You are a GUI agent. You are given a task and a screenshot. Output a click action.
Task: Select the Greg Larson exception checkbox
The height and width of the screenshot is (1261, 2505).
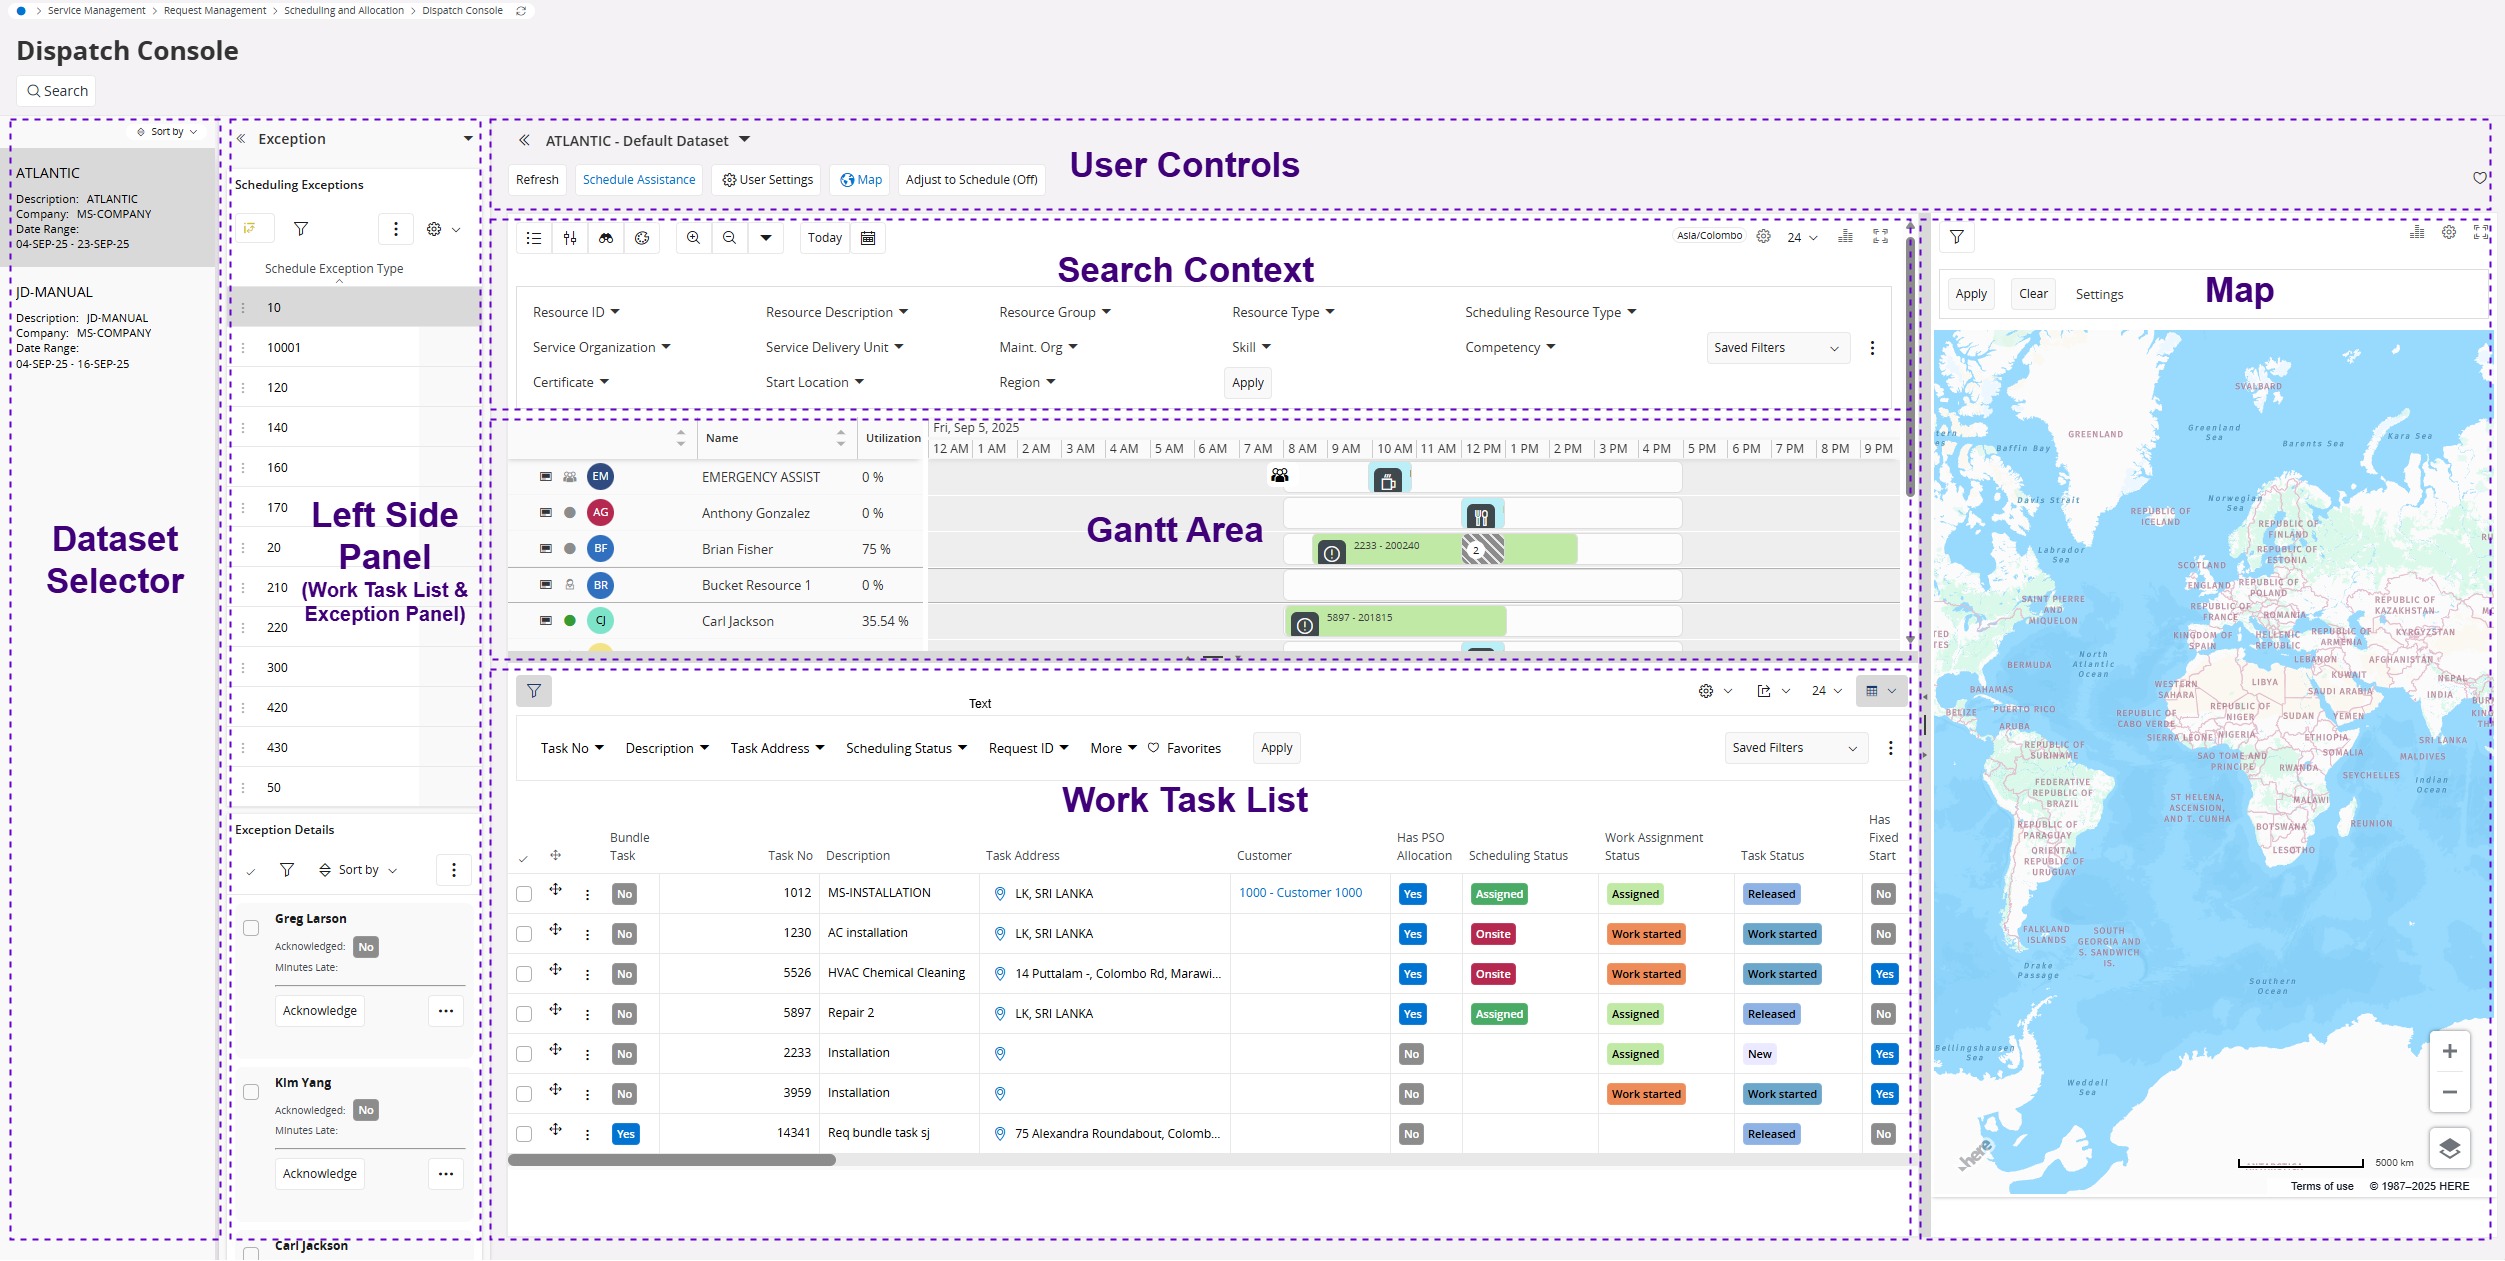(251, 928)
